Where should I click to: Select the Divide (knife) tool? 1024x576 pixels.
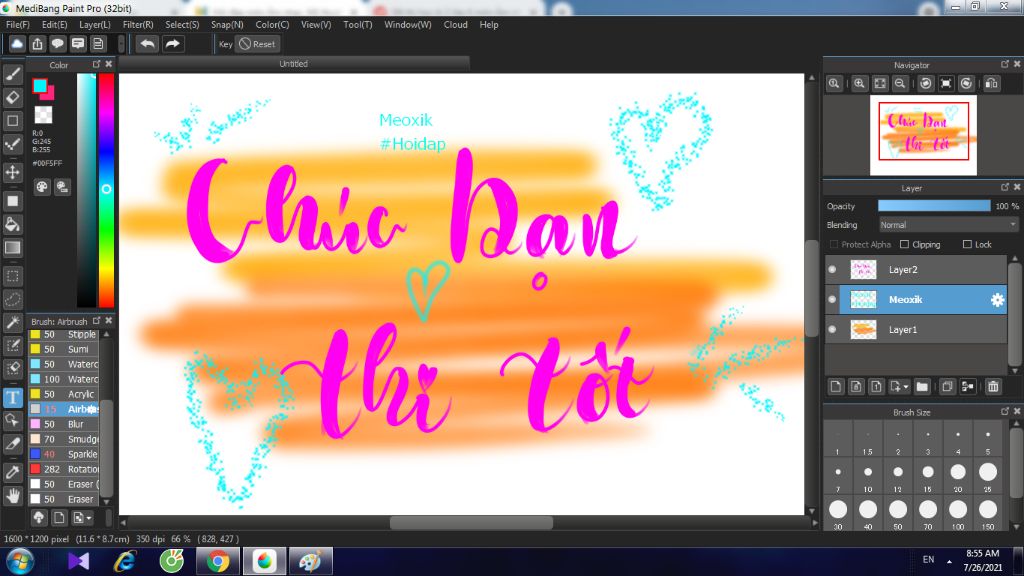click(12, 444)
